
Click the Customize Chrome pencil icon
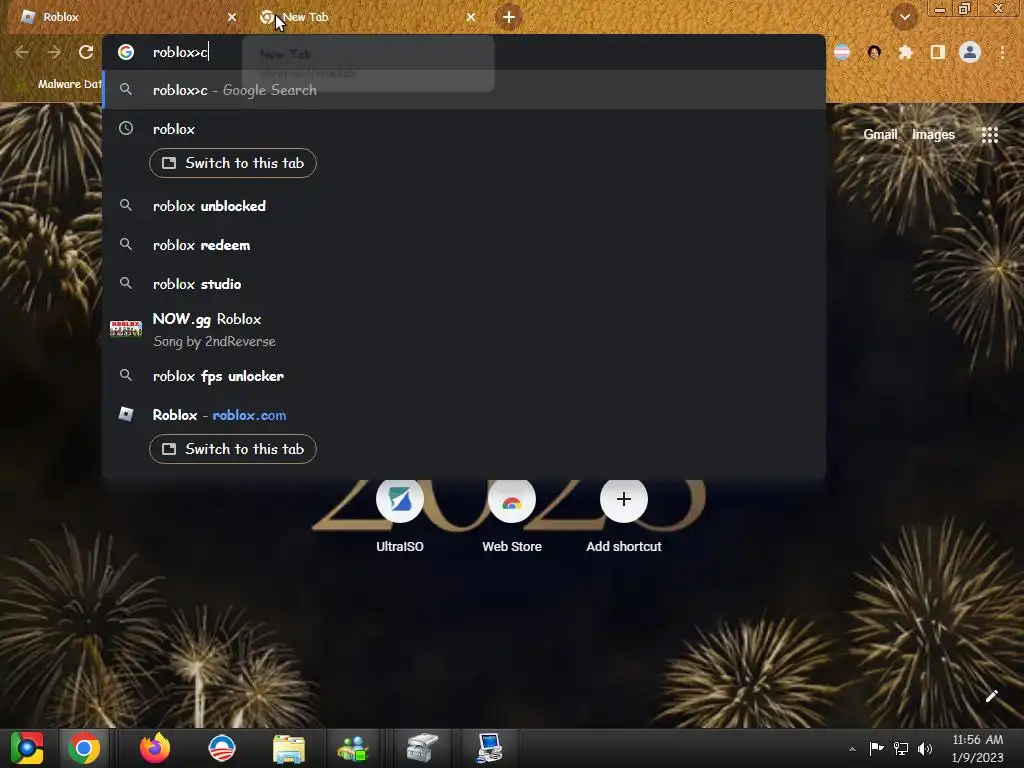(x=991, y=696)
